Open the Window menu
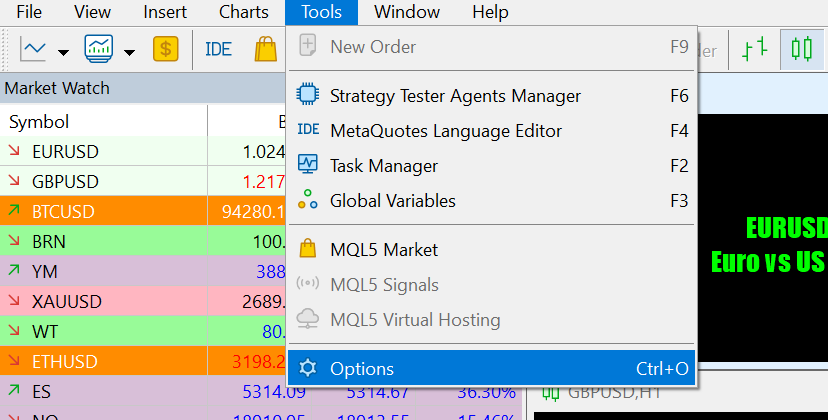 point(407,12)
